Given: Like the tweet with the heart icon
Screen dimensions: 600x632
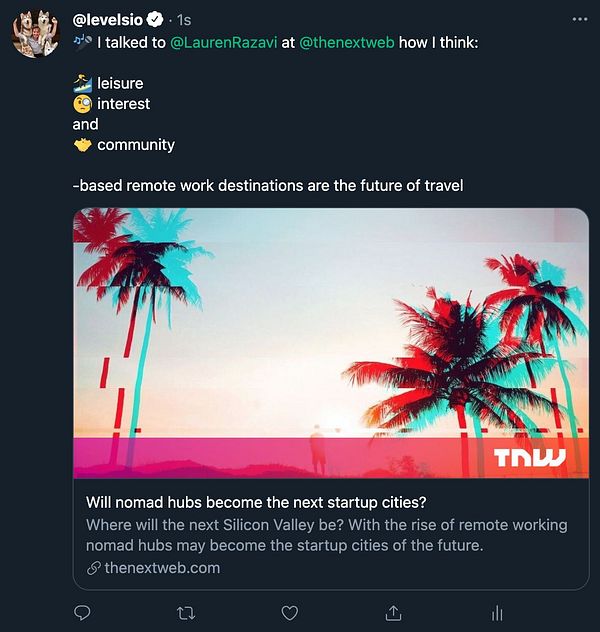Looking at the screenshot, I should click(x=289, y=612).
